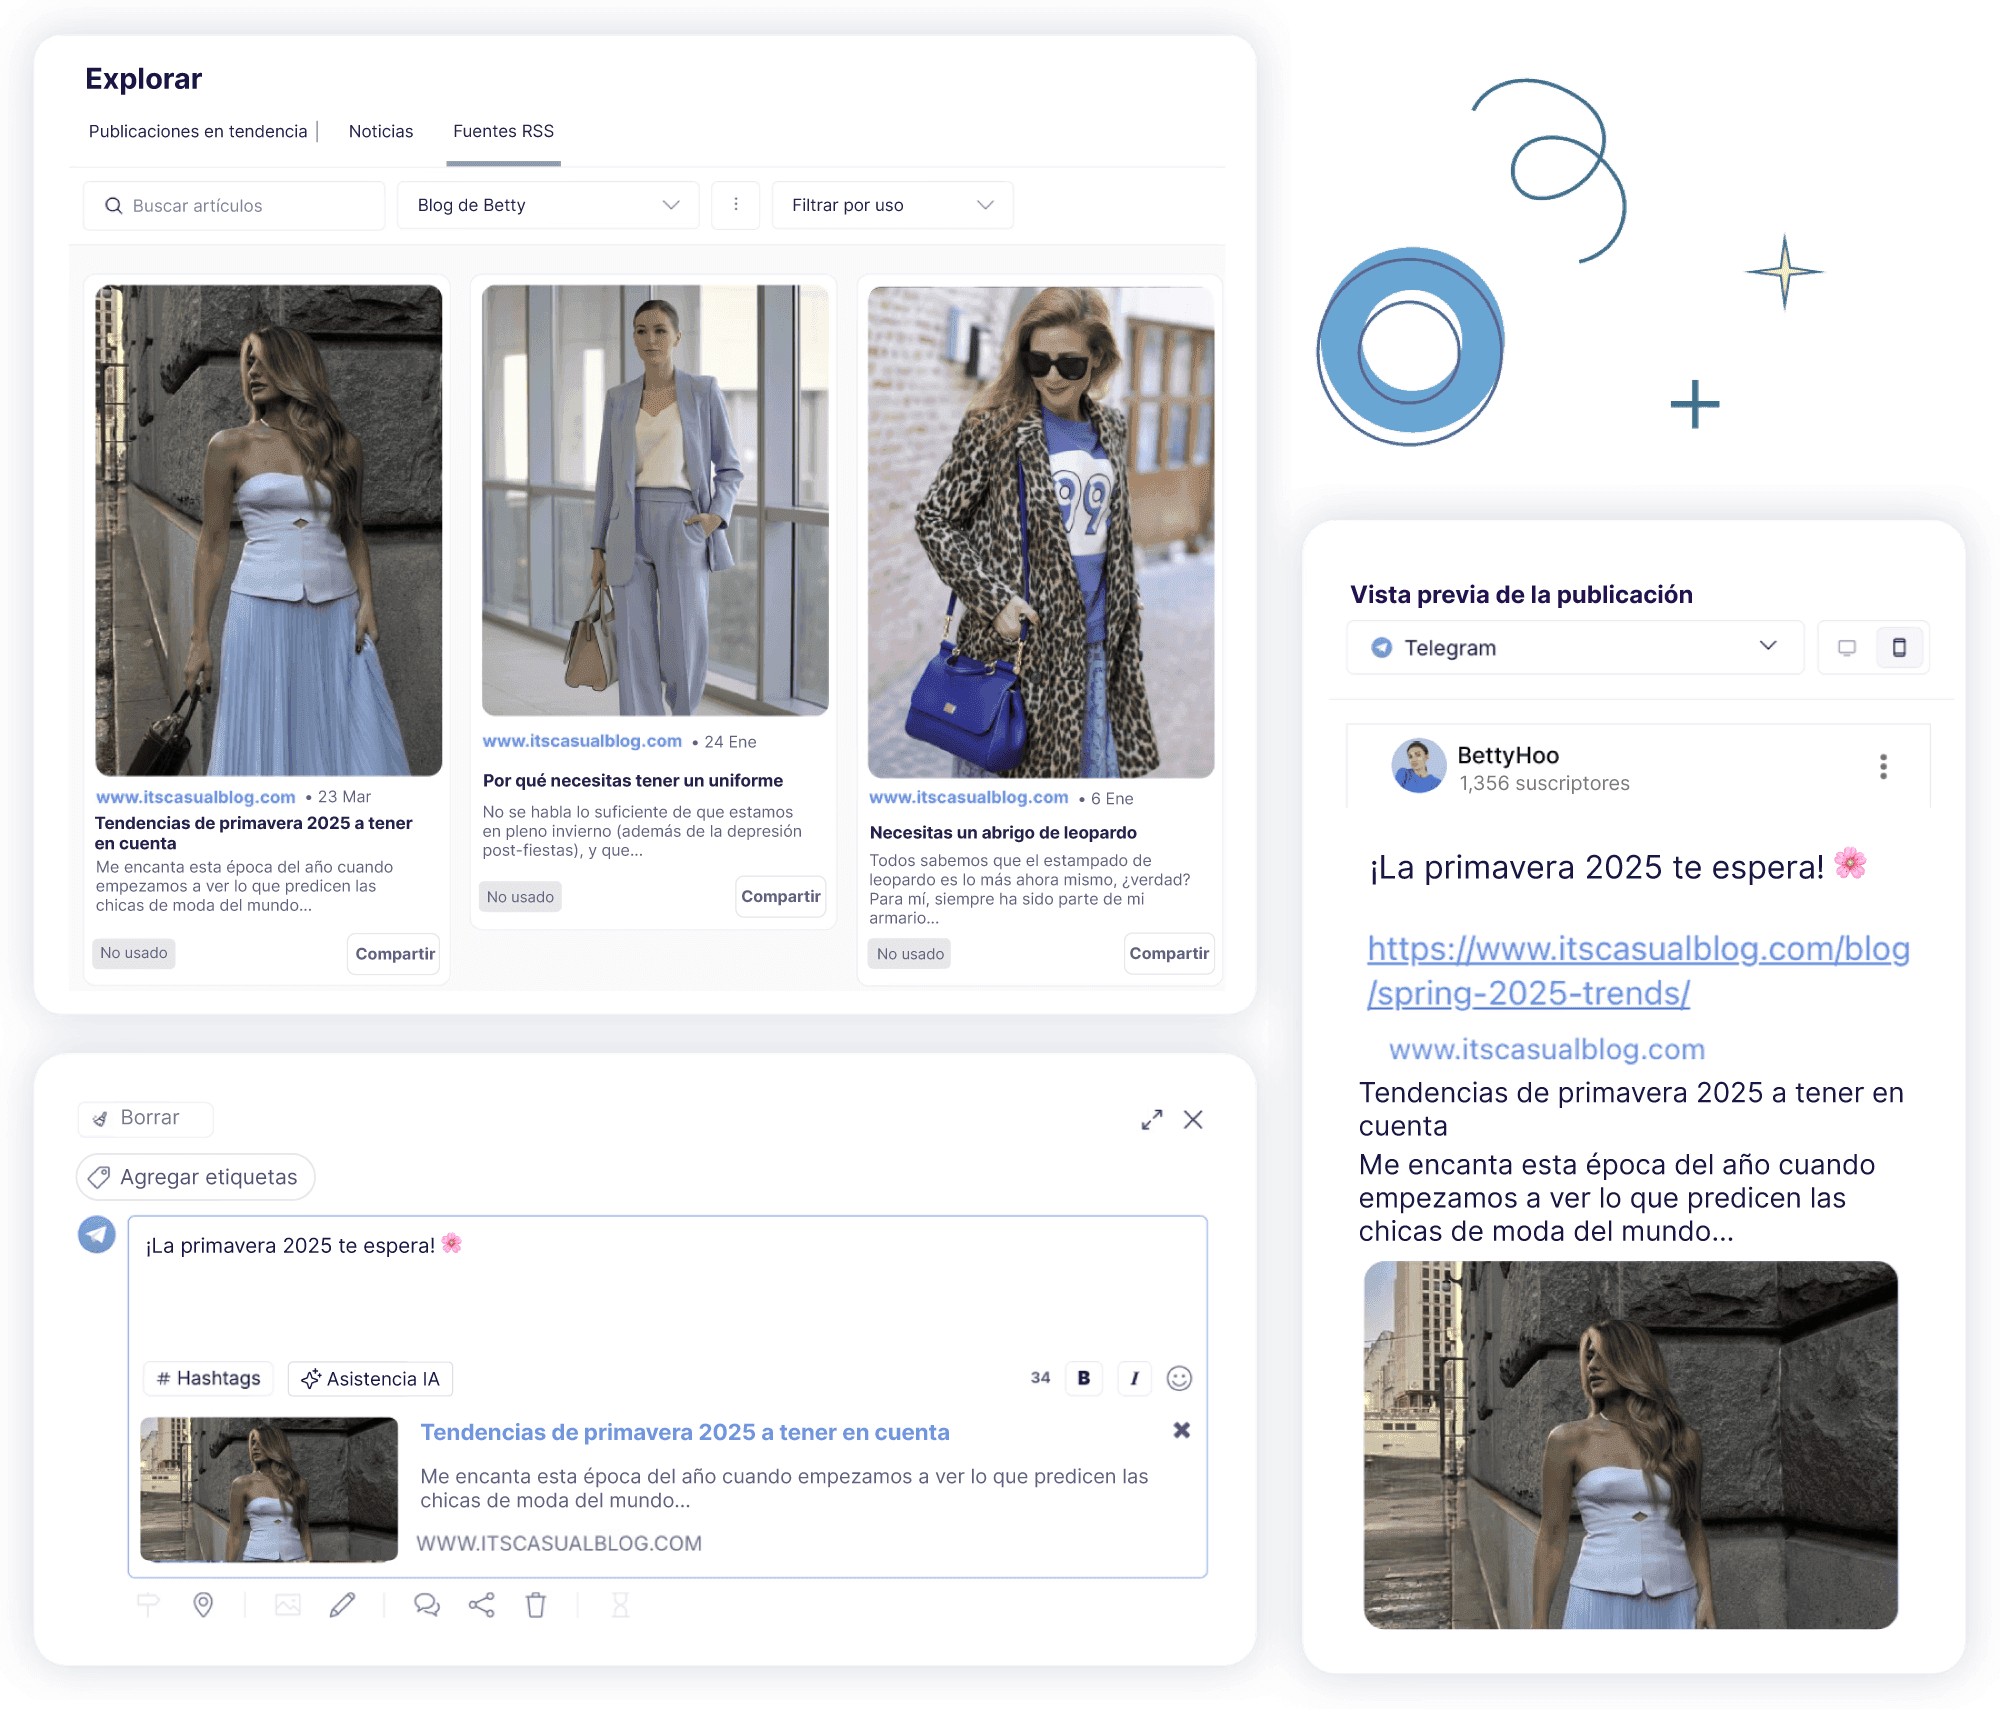Toggle italic formatting button
Viewport: 2000px width, 1709px height.
click(1134, 1378)
